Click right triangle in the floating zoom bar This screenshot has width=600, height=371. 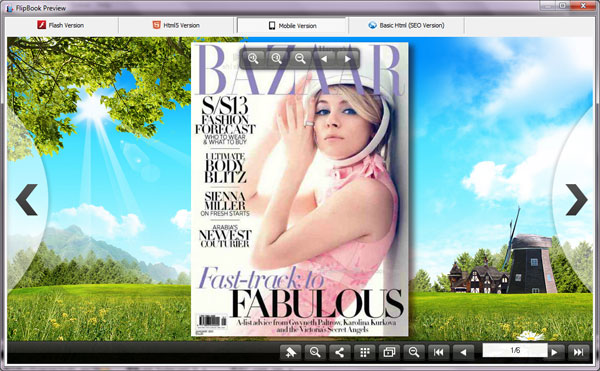347,59
